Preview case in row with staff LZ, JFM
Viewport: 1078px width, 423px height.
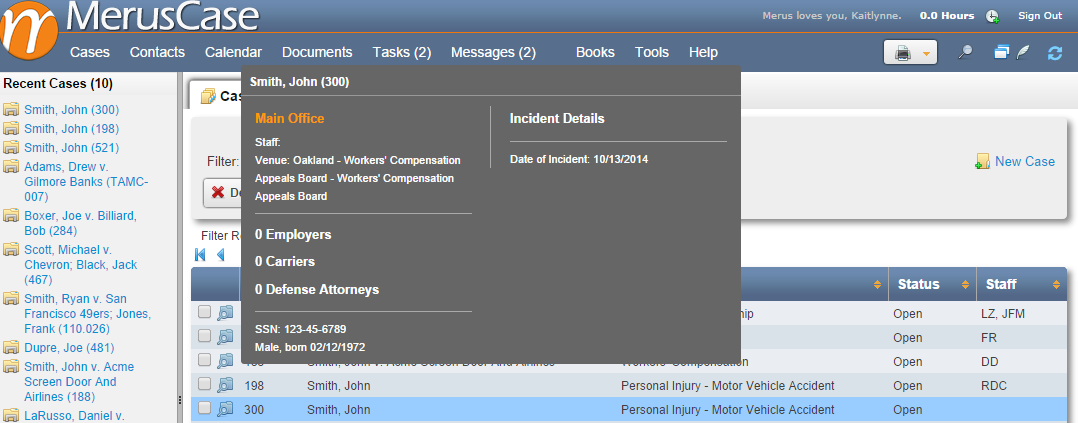(225, 313)
